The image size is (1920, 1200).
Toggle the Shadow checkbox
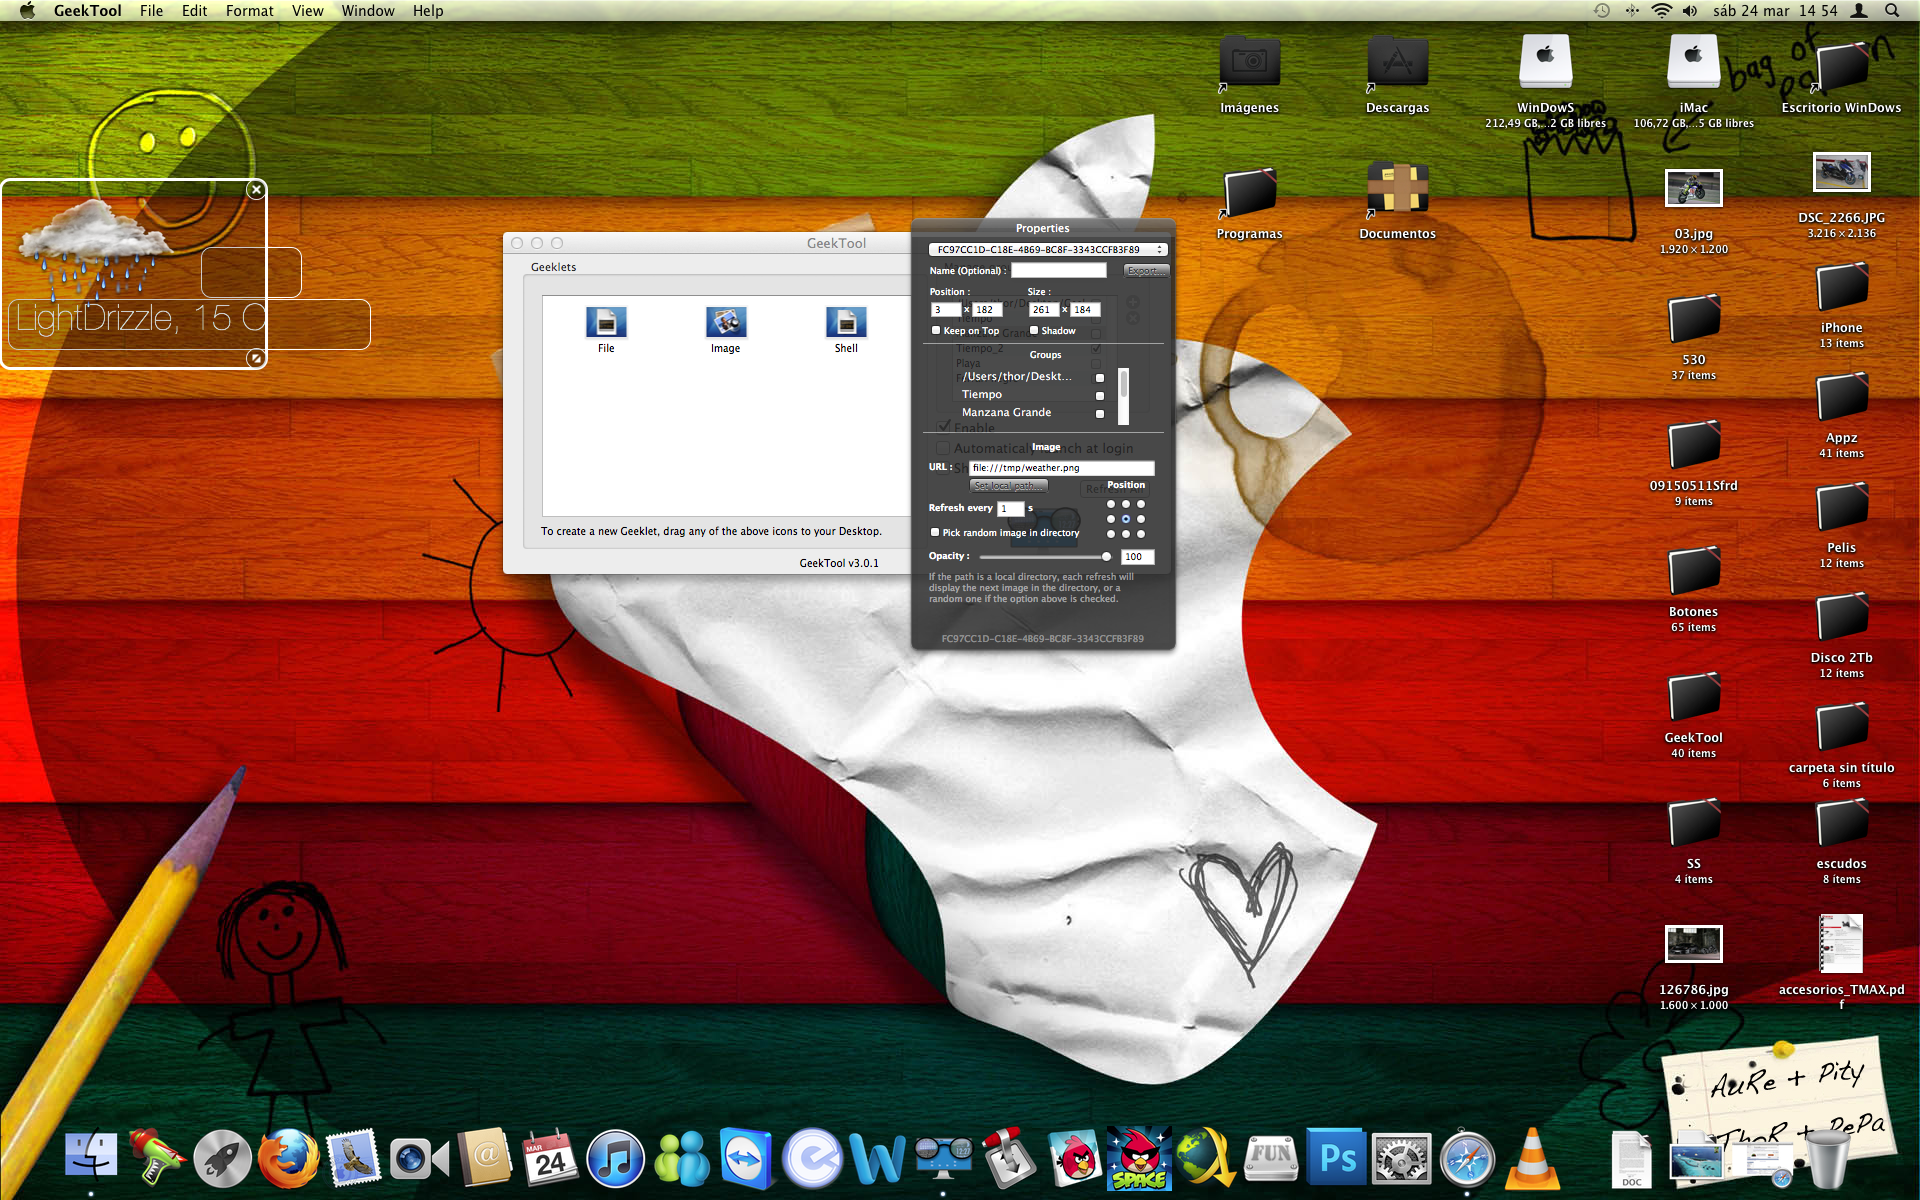(1034, 330)
